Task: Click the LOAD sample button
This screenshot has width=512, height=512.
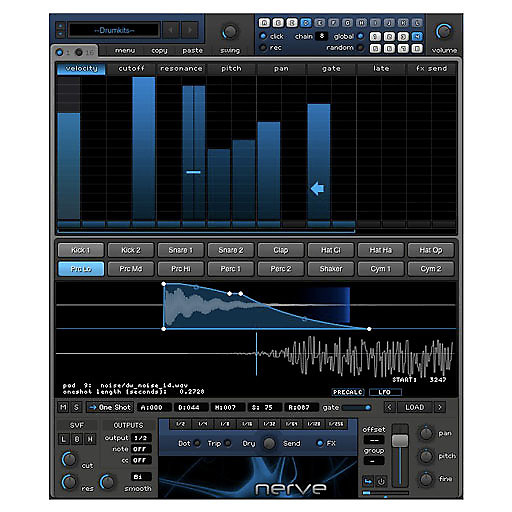Action: [415, 407]
